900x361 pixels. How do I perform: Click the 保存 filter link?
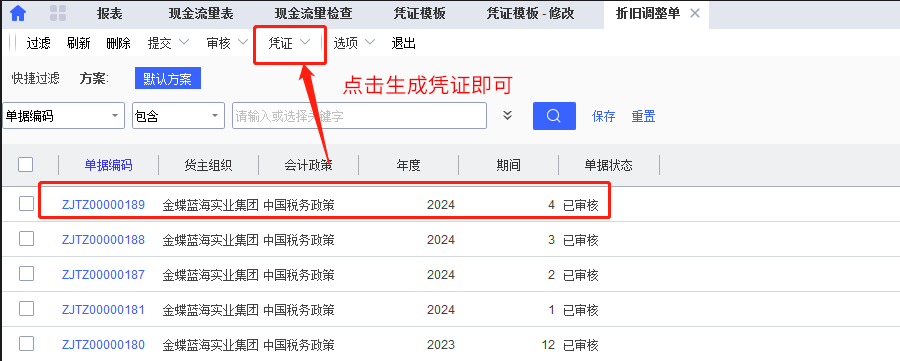click(603, 116)
